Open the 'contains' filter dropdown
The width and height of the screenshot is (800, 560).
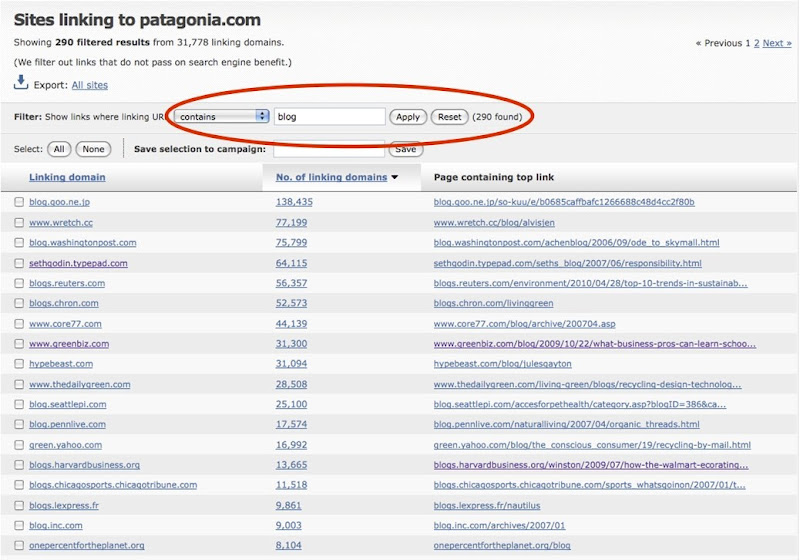221,116
